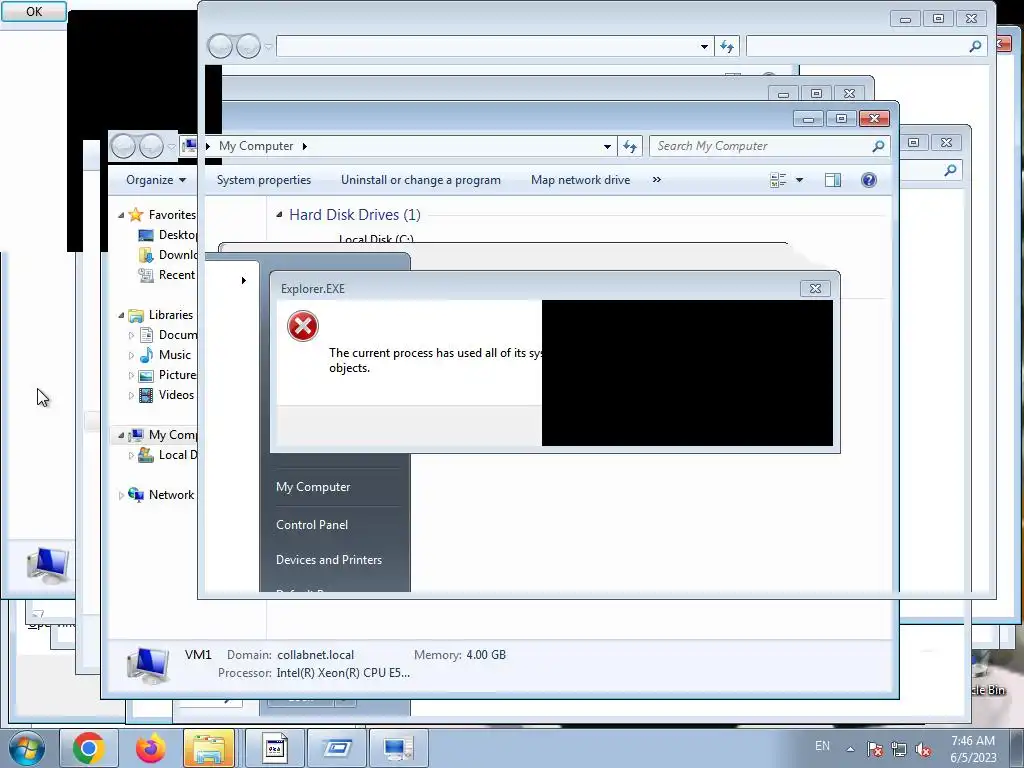
Task: Refresh the My Computer address bar
Action: (x=630, y=146)
